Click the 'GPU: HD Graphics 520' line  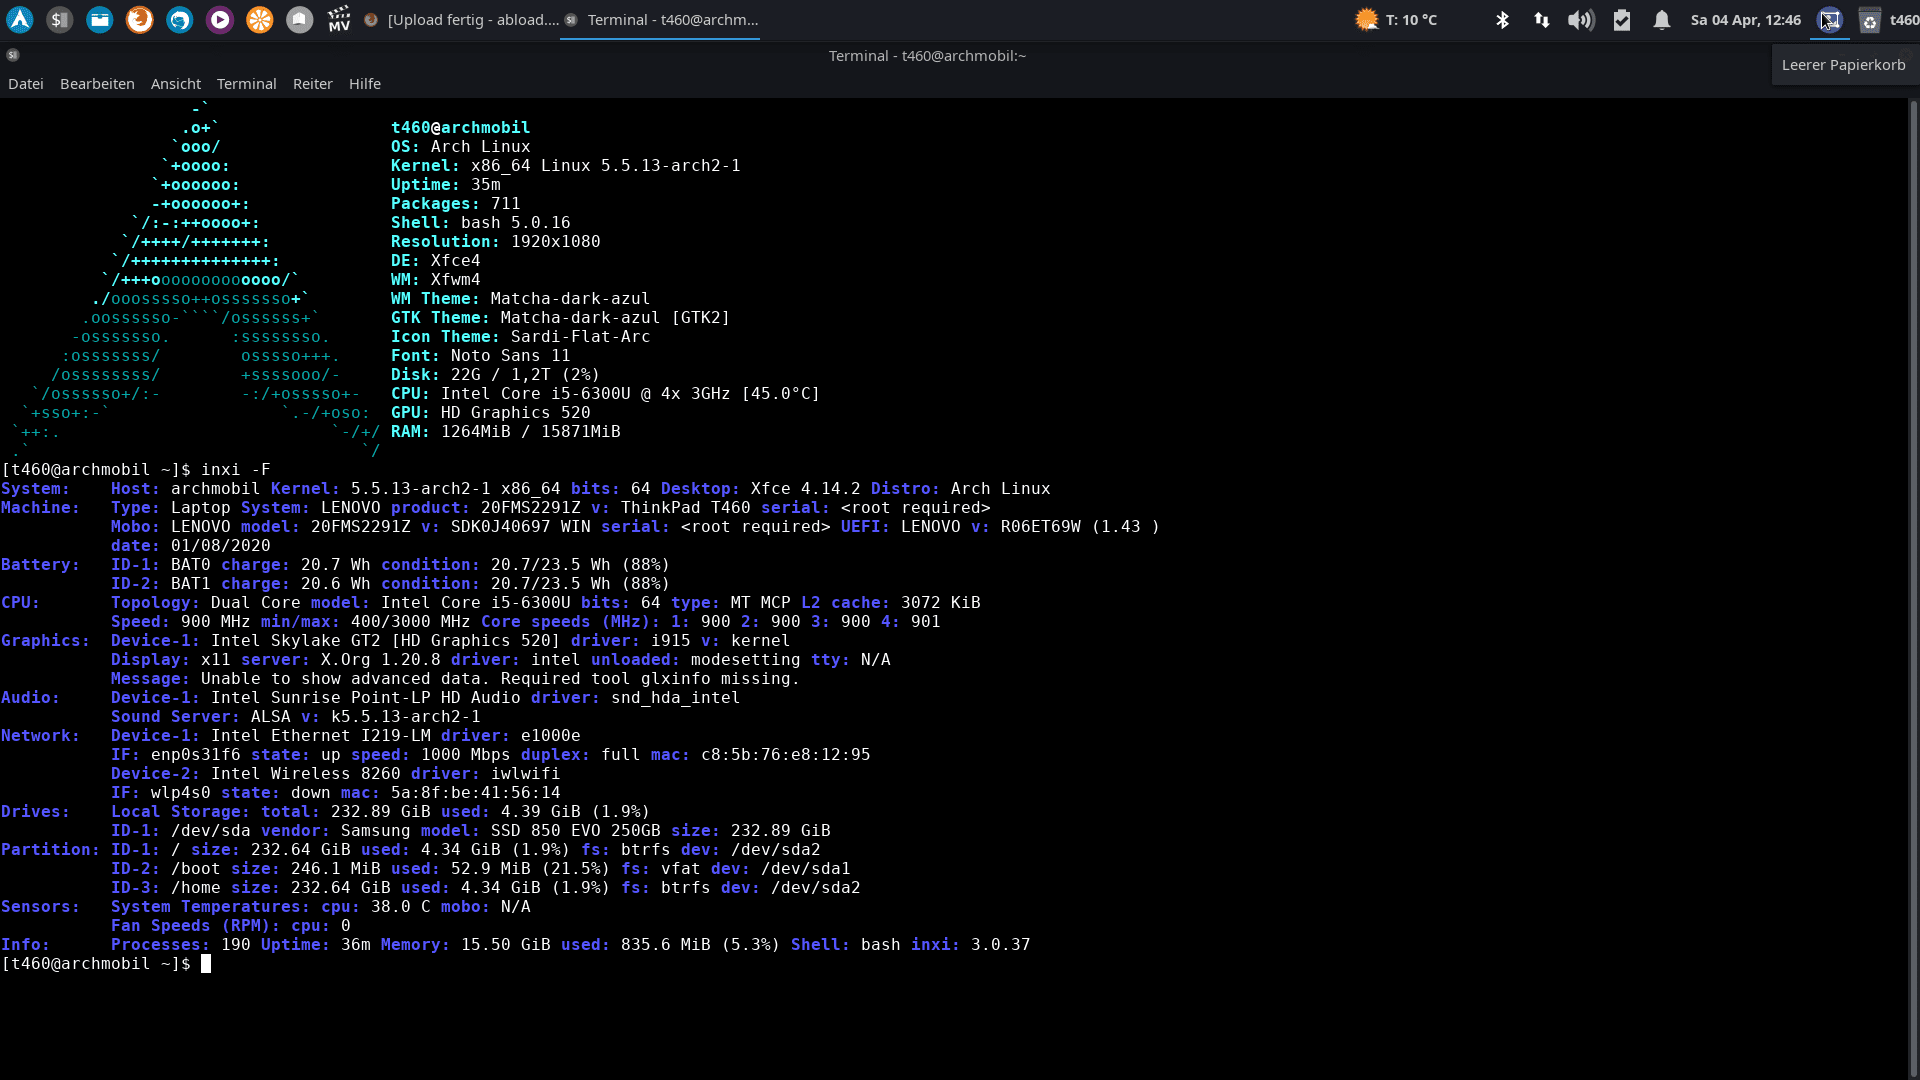(x=490, y=412)
